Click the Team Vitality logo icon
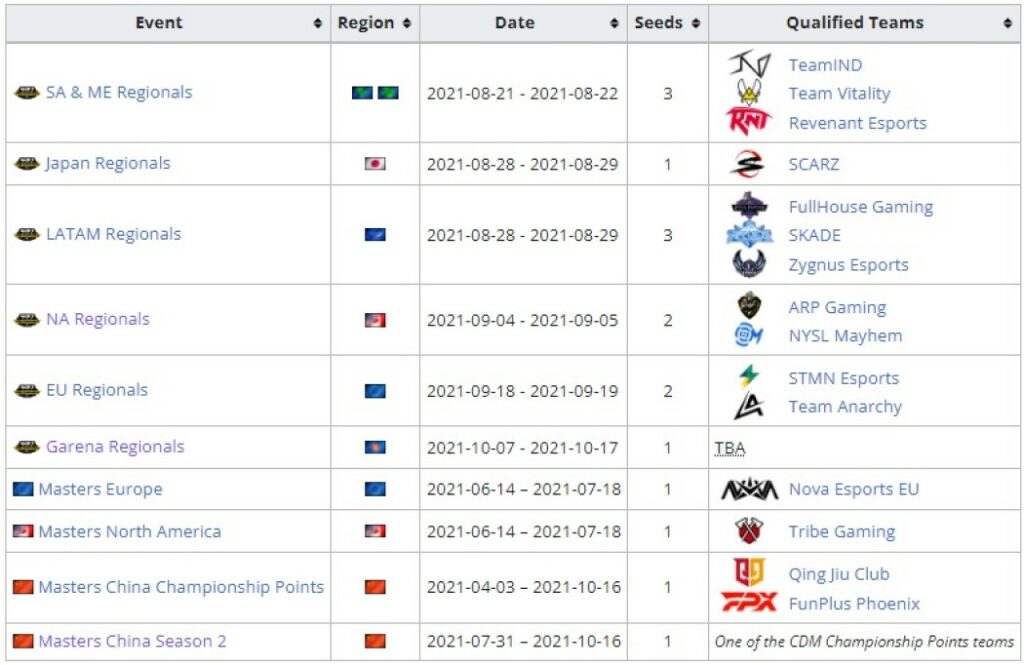This screenshot has height=665, width=1024. tap(749, 93)
